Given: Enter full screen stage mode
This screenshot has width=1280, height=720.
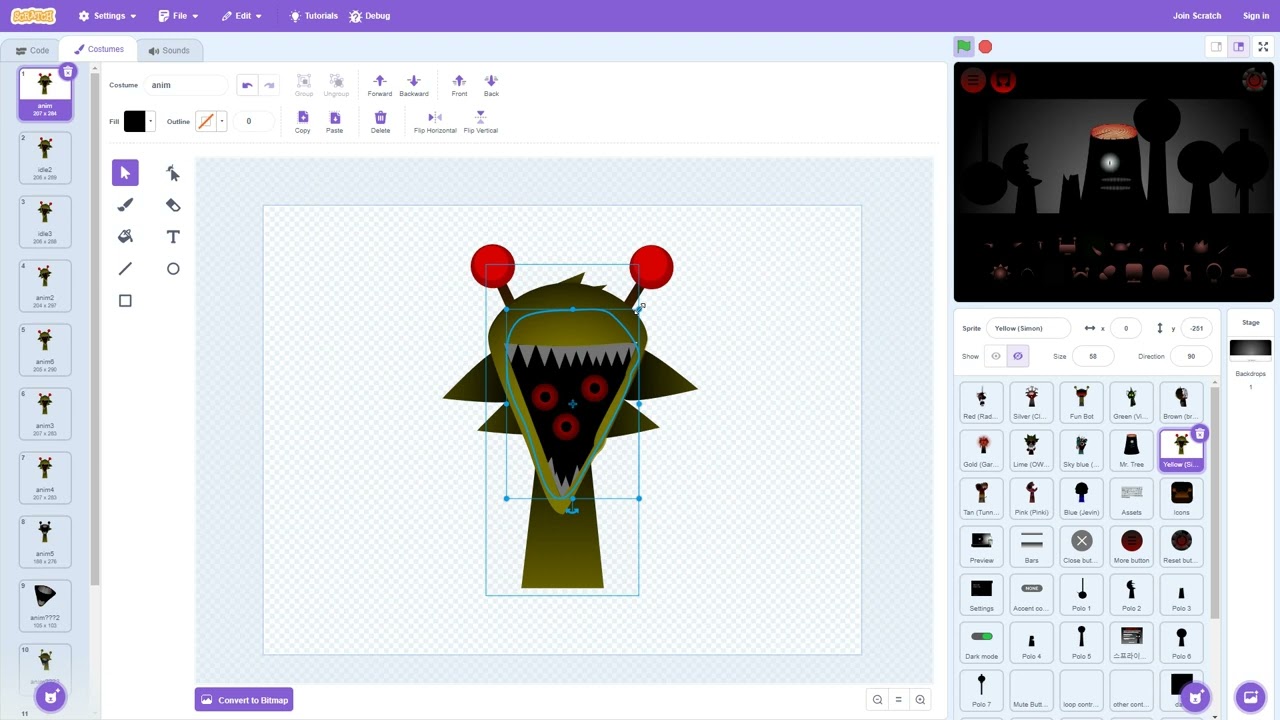Looking at the screenshot, I should coord(1263,47).
